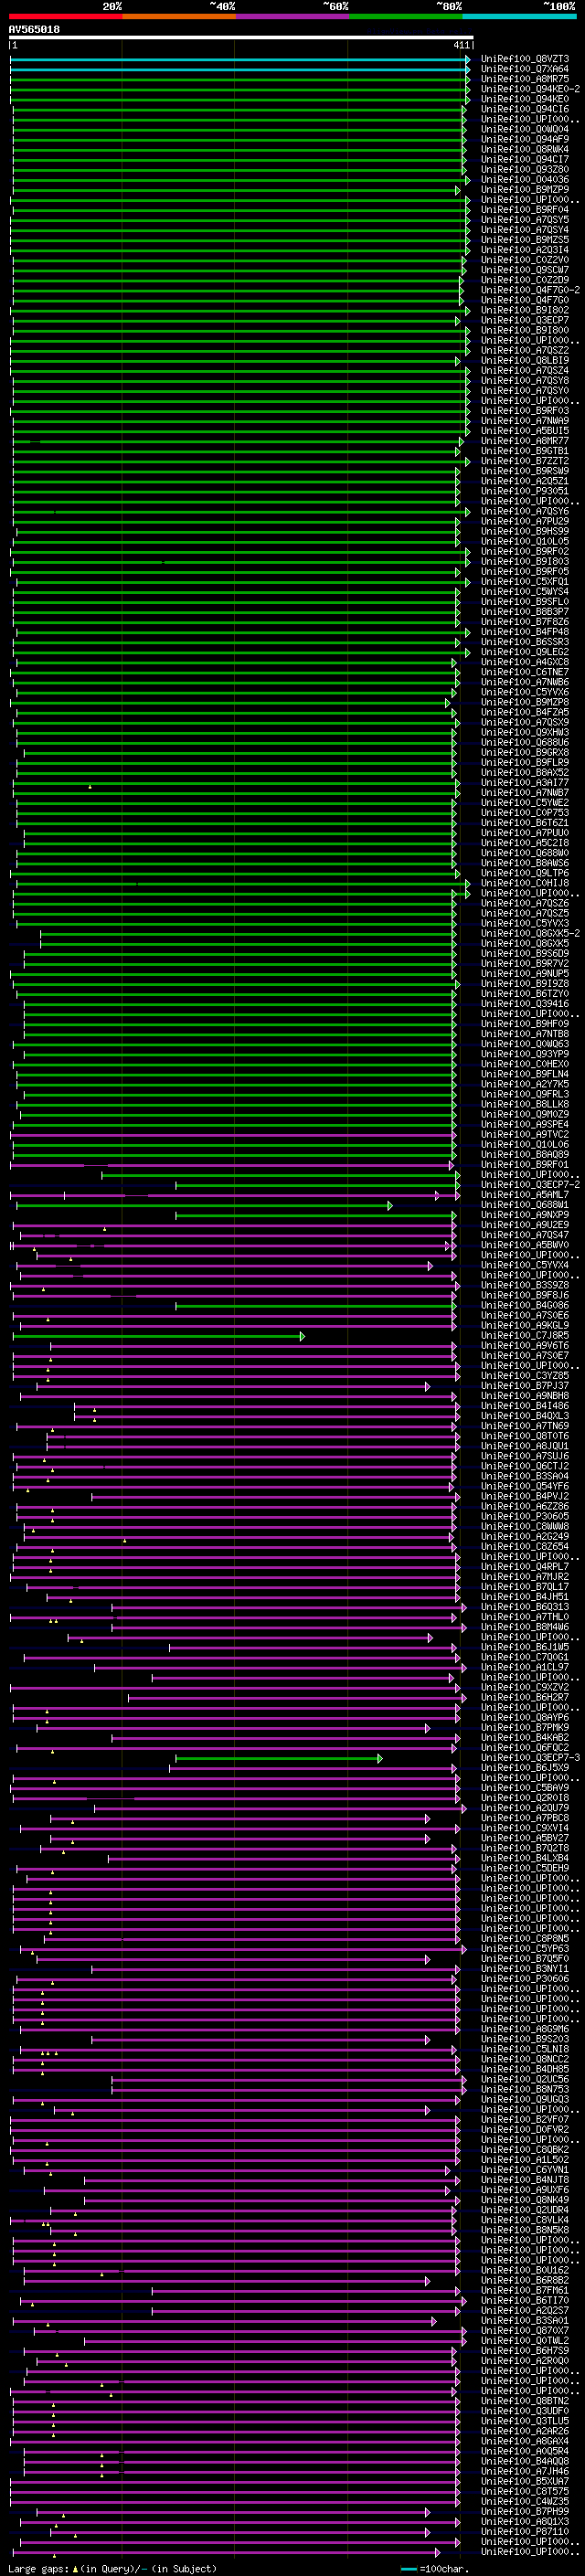Click label UniRef100_A9KGL9
Screen dimensions: 585x2576
[x=524, y=1325]
